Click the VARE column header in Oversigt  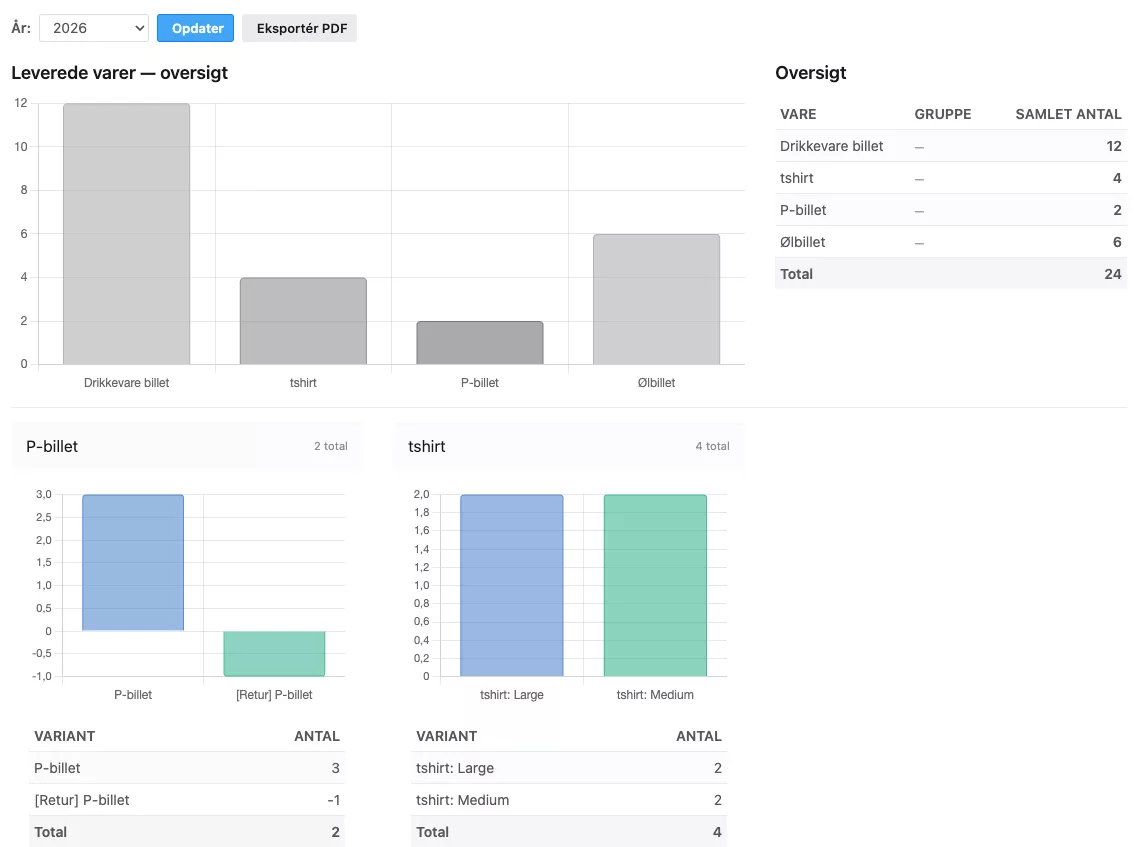point(798,114)
